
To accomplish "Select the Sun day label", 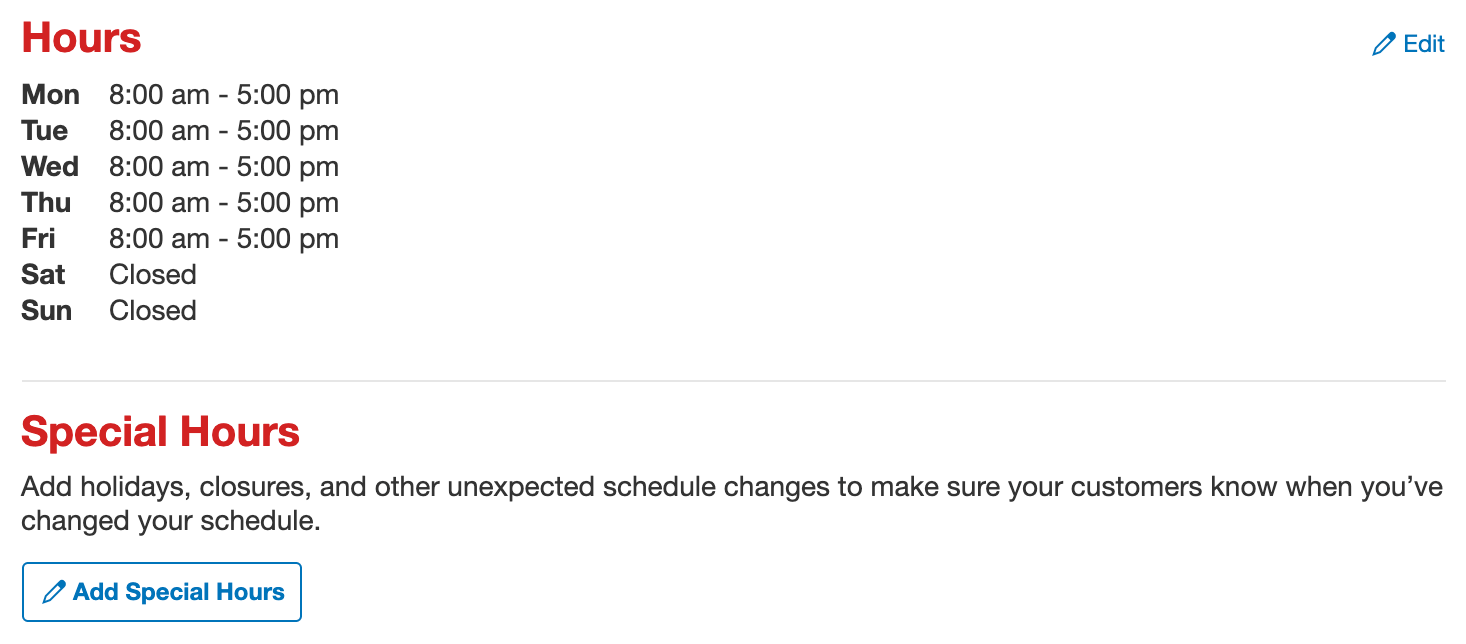I will coord(47,311).
